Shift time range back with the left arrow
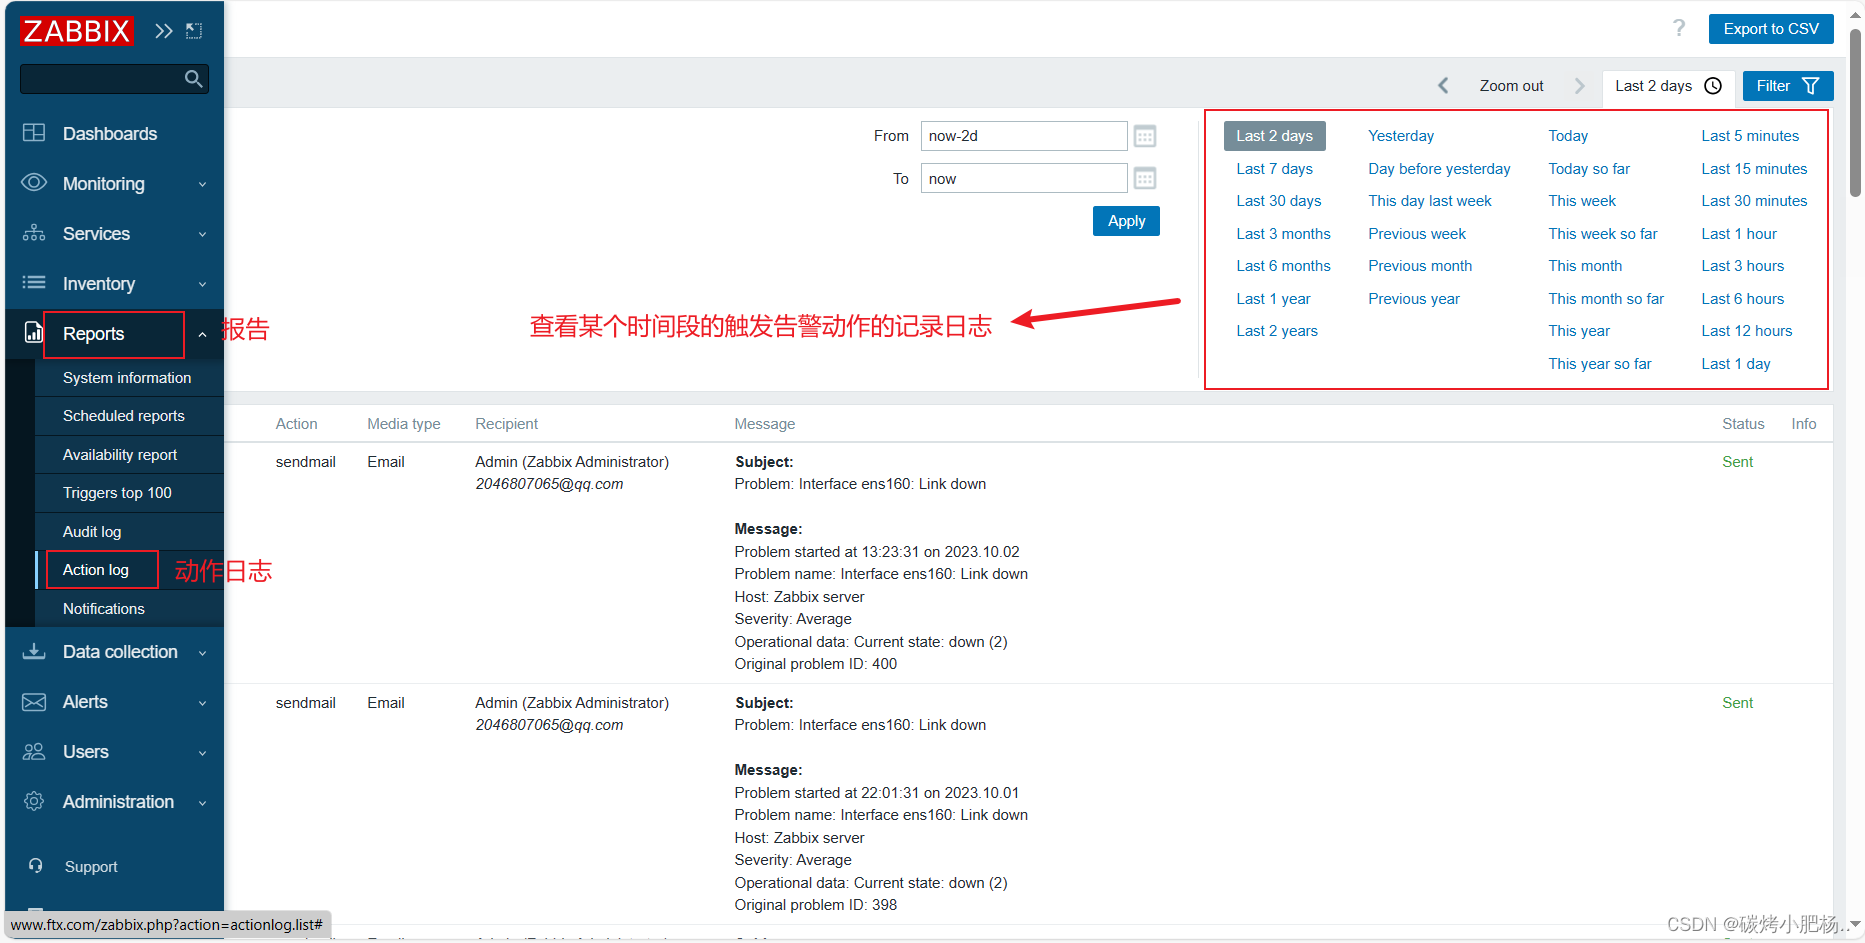 click(1443, 86)
